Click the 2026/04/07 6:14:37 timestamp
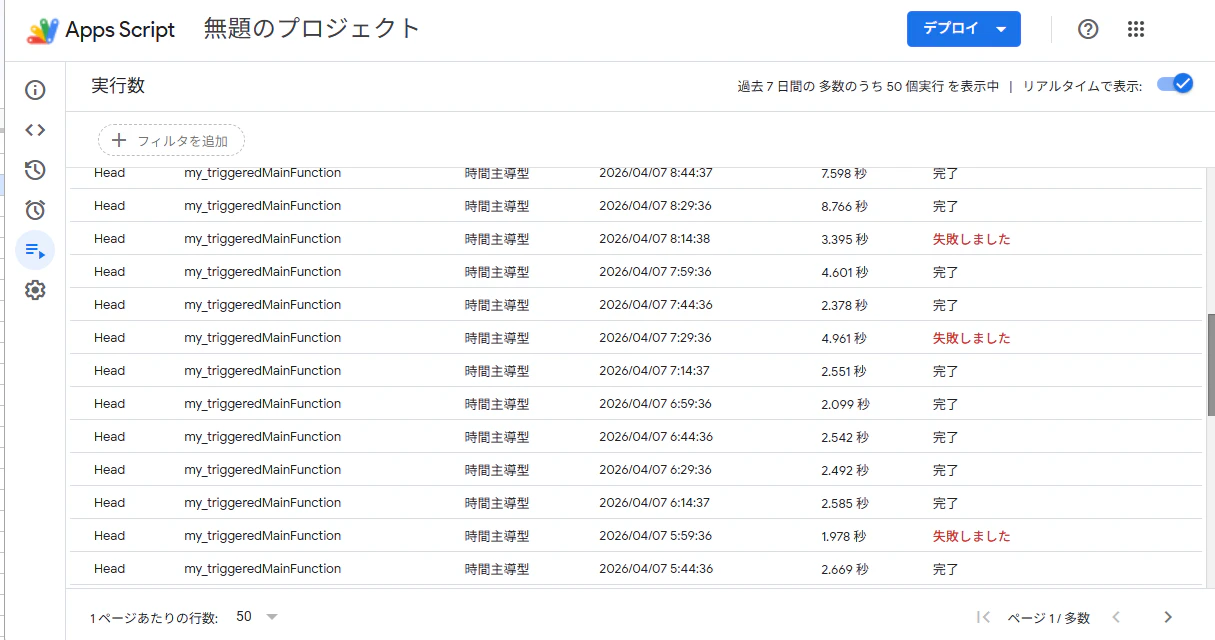The image size is (1215, 640). tap(655, 503)
